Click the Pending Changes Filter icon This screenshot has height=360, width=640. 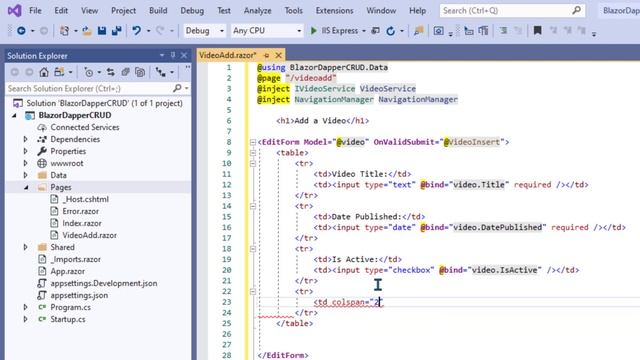[89, 72]
